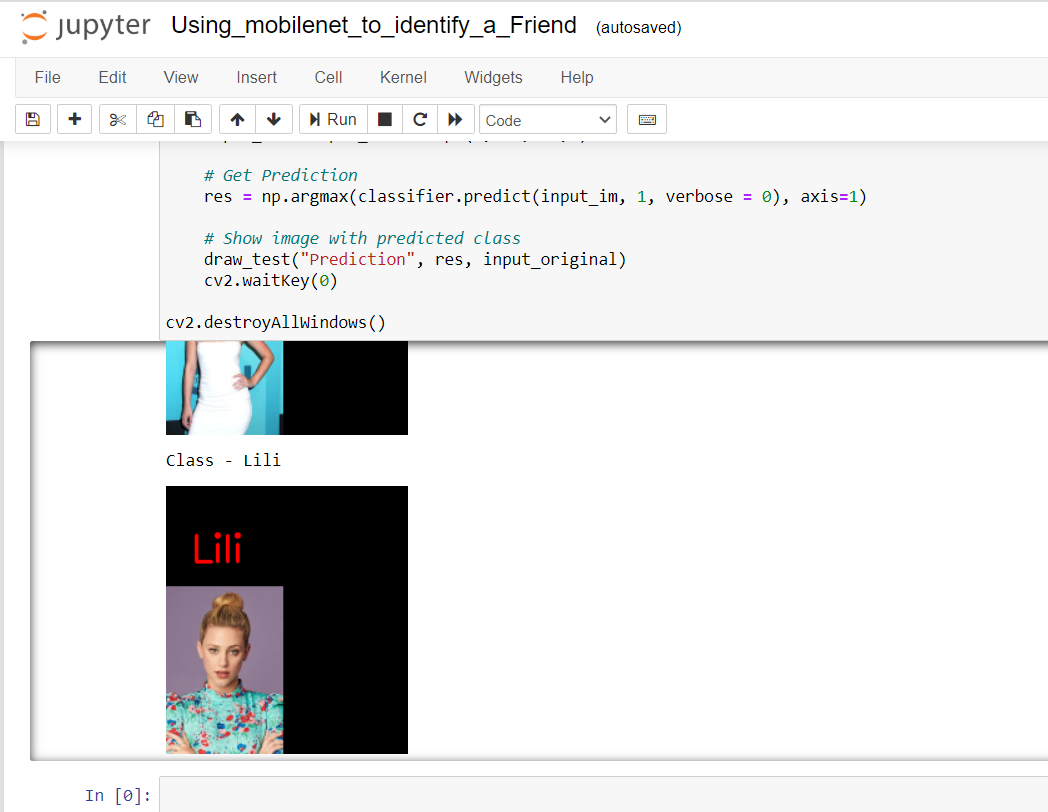The image size is (1048, 812).
Task: Save and checkpoint the notebook
Action: (33, 120)
